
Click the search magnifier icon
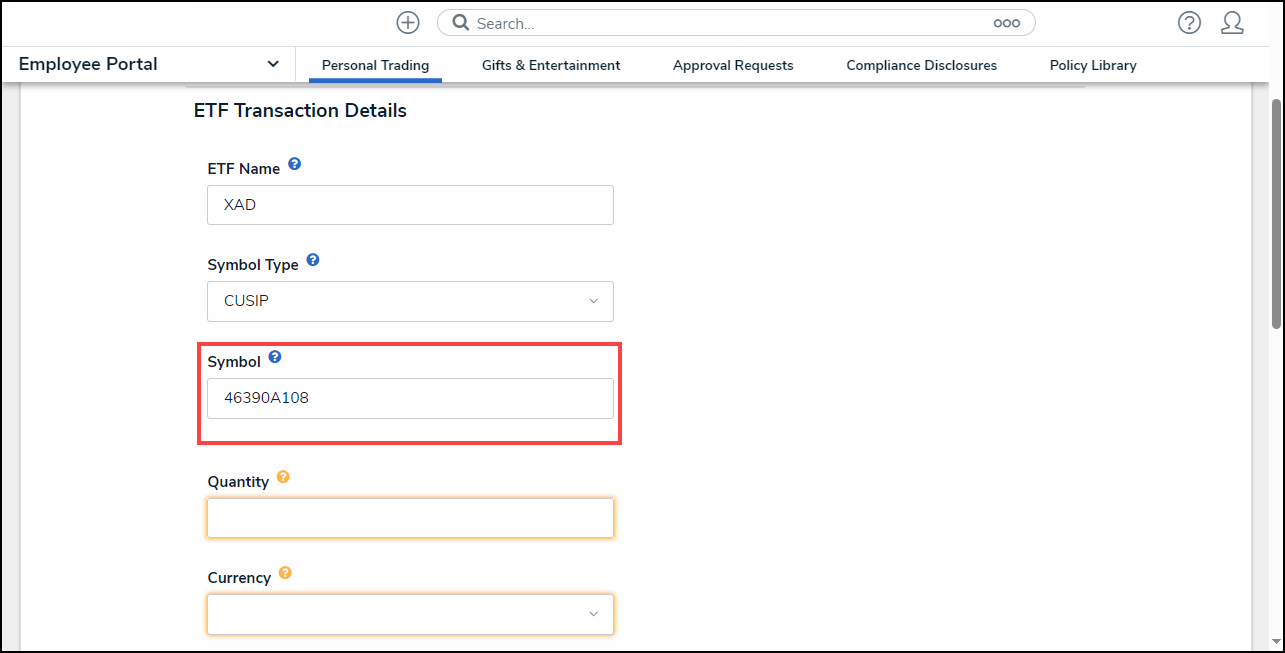pos(461,23)
